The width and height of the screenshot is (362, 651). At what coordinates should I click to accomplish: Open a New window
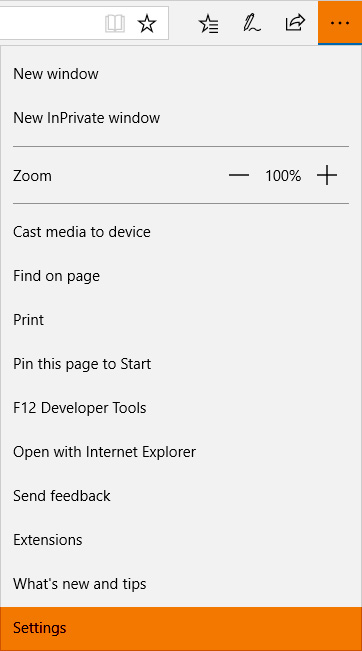point(181,74)
